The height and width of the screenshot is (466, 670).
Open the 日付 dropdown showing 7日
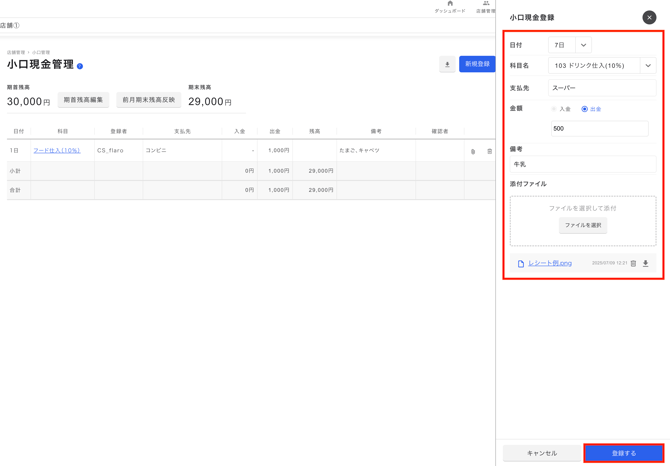coord(570,45)
